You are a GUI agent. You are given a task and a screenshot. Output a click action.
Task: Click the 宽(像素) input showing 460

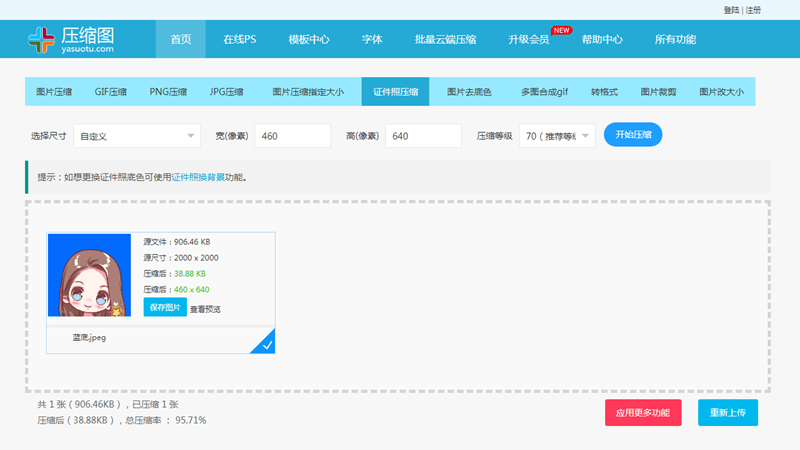[x=293, y=136]
